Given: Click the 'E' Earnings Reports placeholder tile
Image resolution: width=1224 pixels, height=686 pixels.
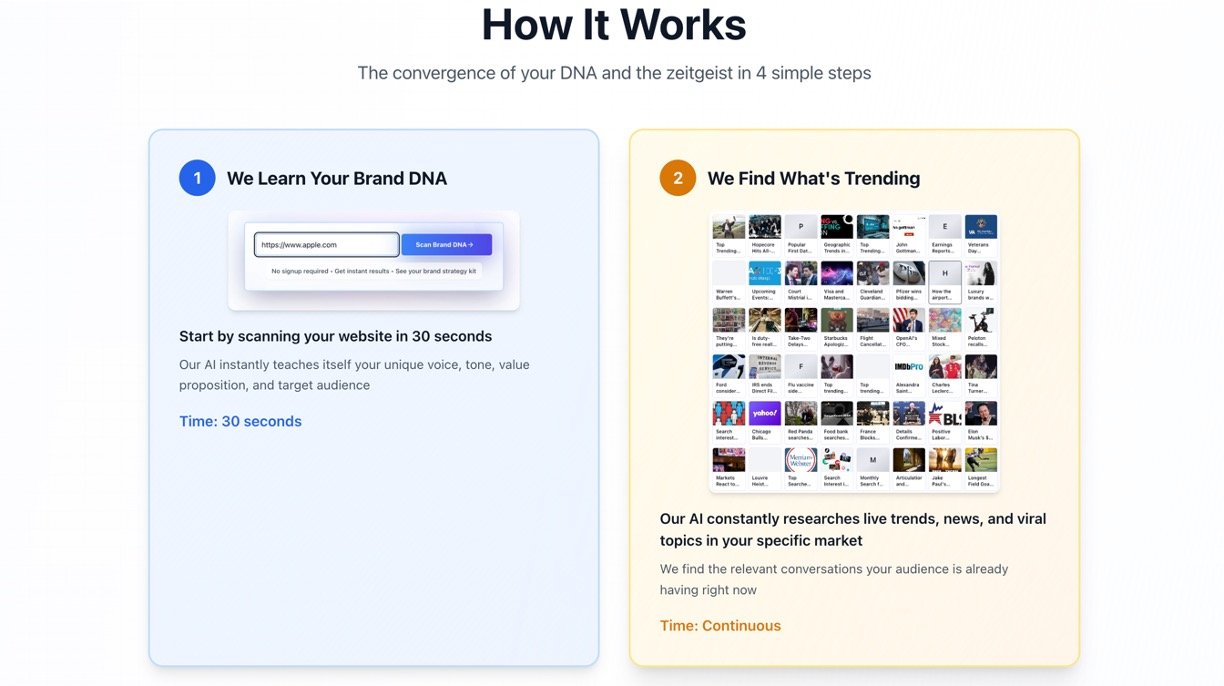Looking at the screenshot, I should click(945, 227).
